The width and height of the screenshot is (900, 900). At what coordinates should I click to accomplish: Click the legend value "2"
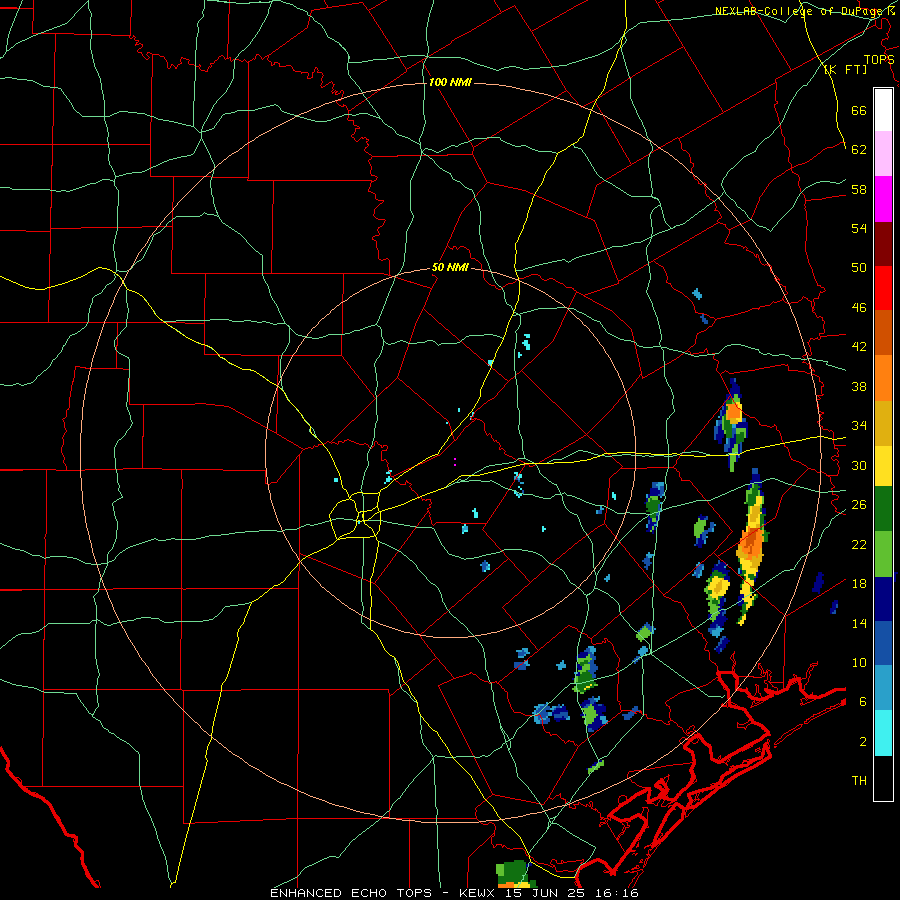(x=863, y=742)
